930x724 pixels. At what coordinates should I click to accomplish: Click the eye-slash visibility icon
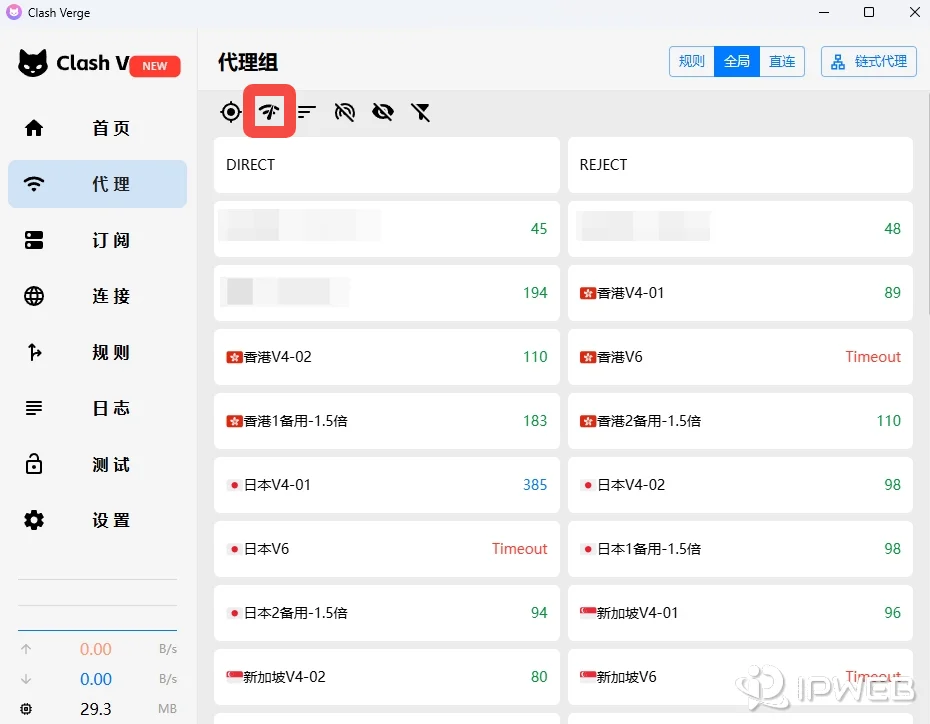coord(382,112)
